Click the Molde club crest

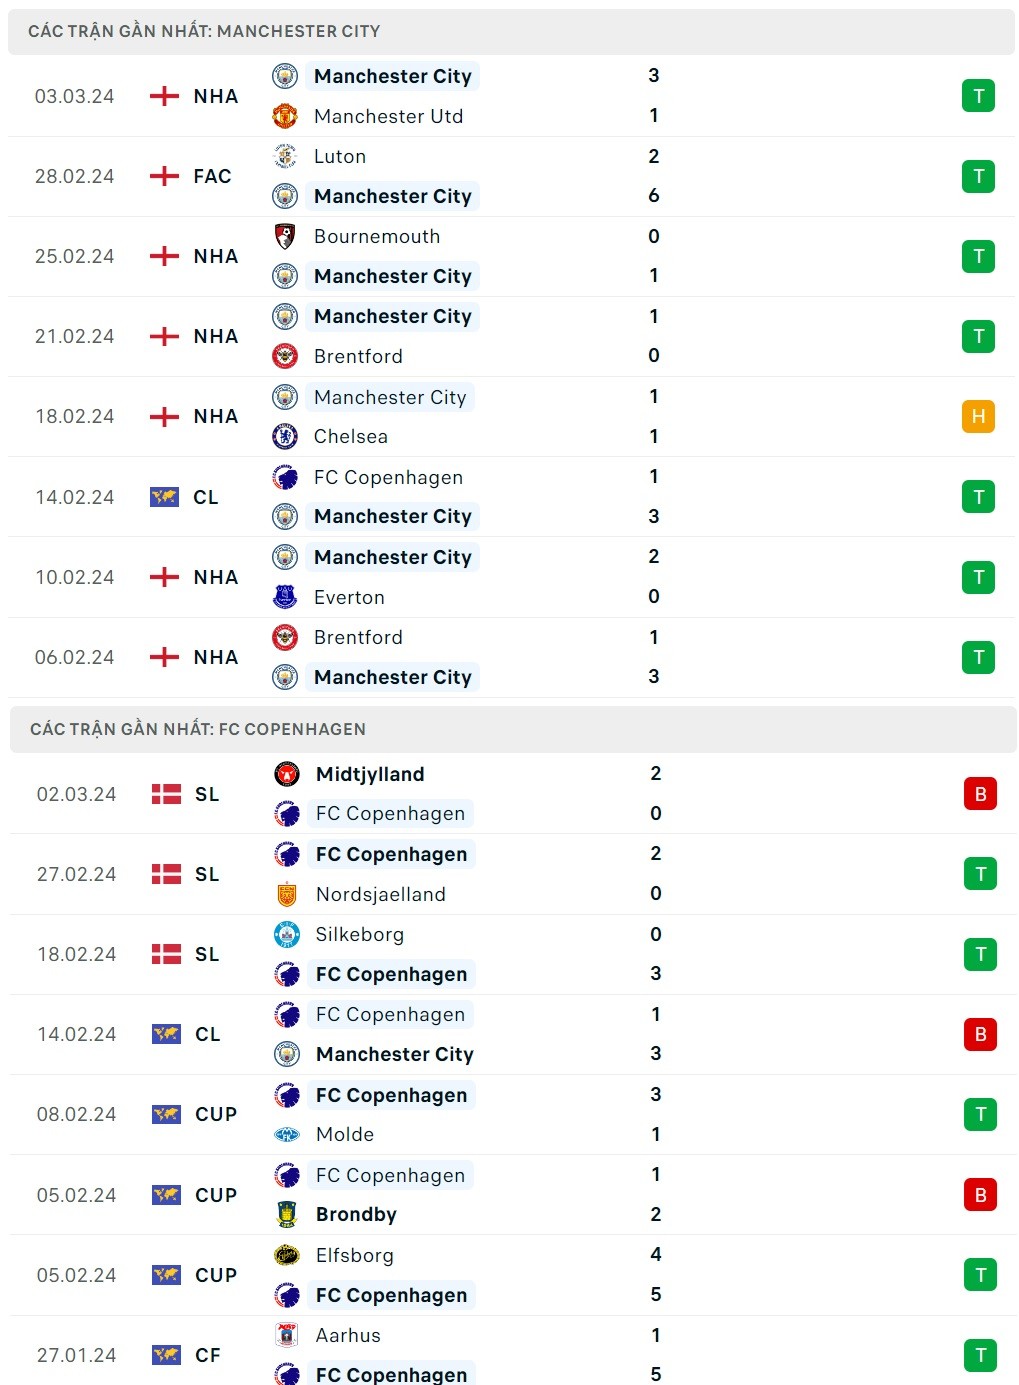tap(287, 1134)
